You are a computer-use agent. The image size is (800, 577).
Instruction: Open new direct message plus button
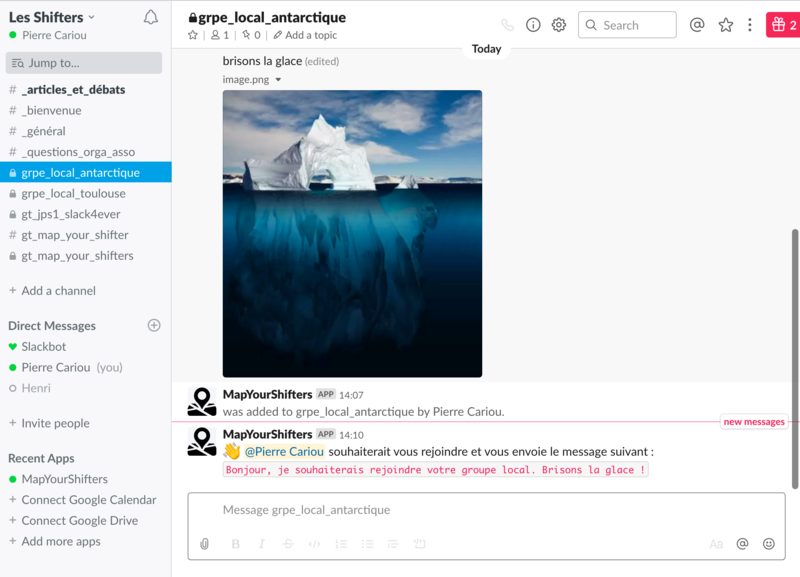click(154, 325)
